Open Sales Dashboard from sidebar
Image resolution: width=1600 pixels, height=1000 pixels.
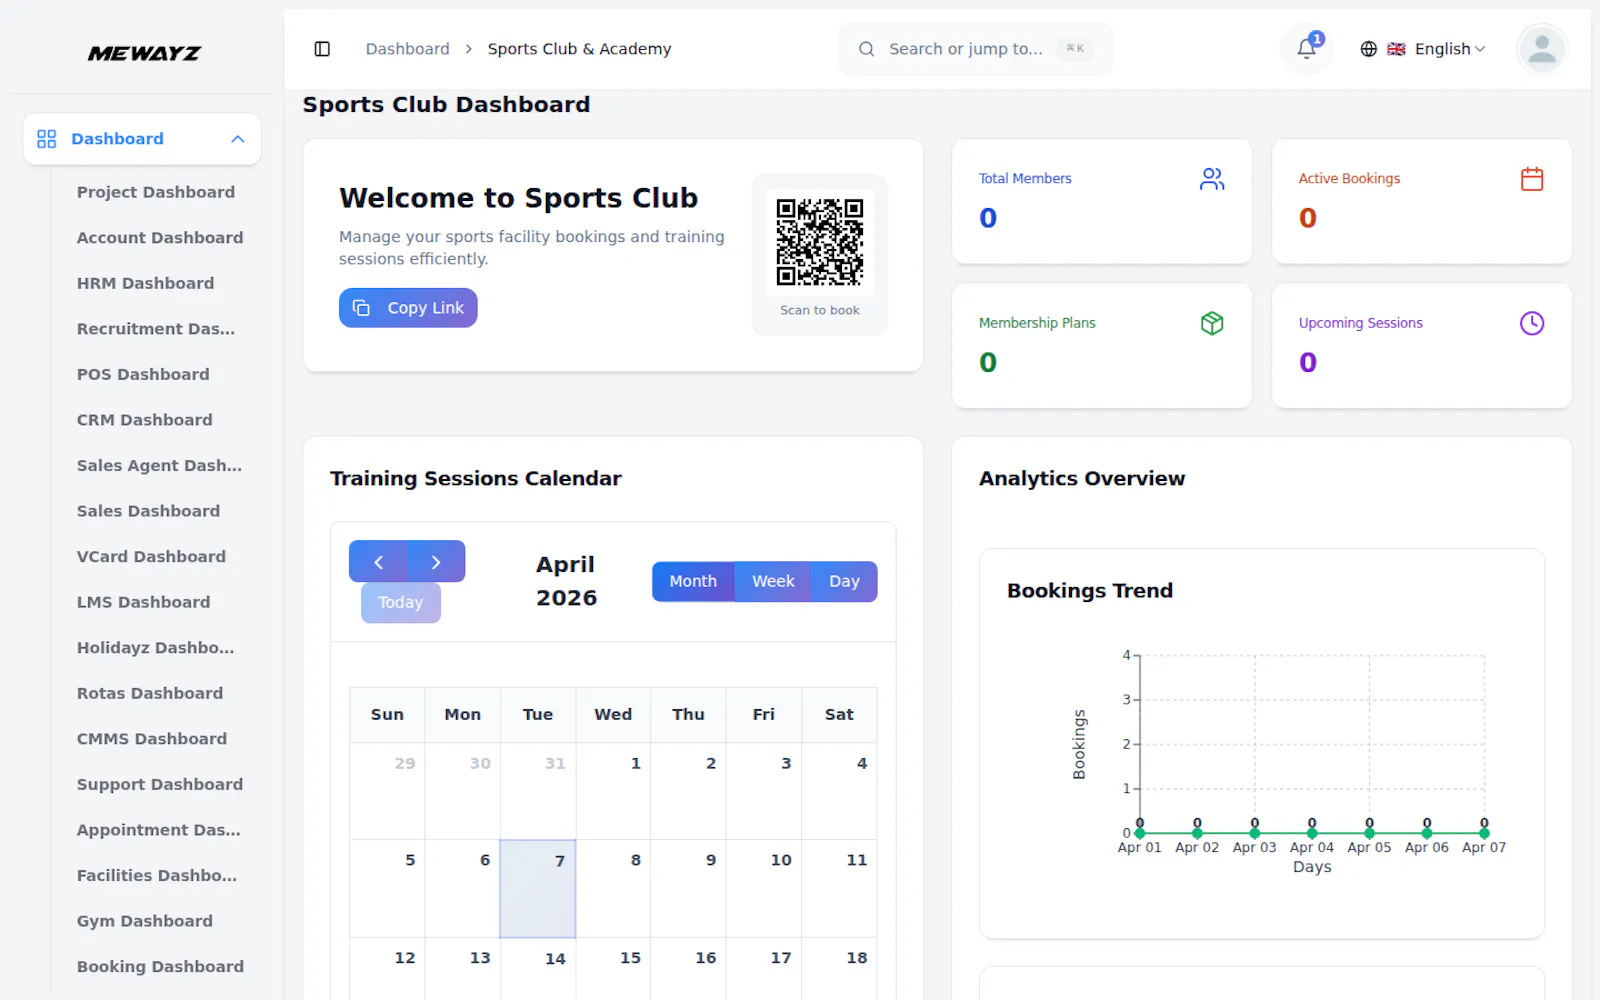pyautogui.click(x=148, y=511)
